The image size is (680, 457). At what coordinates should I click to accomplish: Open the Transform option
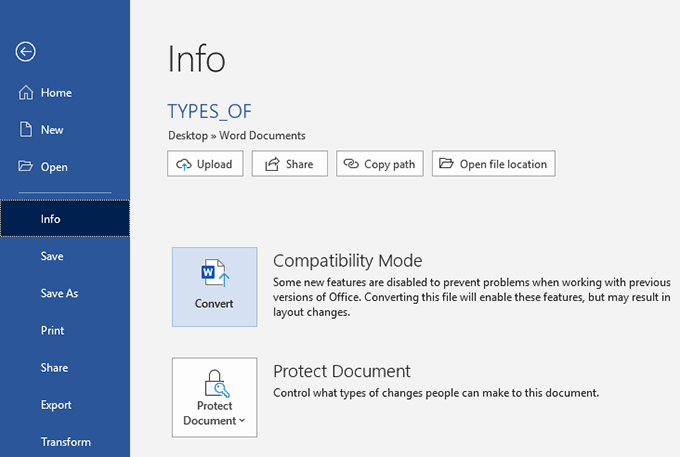pyautogui.click(x=65, y=442)
